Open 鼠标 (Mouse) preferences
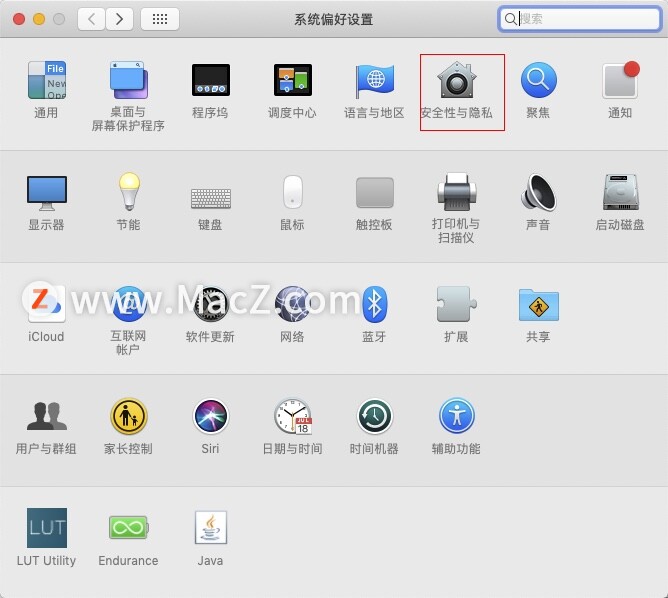Viewport: 668px width, 598px height. [x=293, y=192]
